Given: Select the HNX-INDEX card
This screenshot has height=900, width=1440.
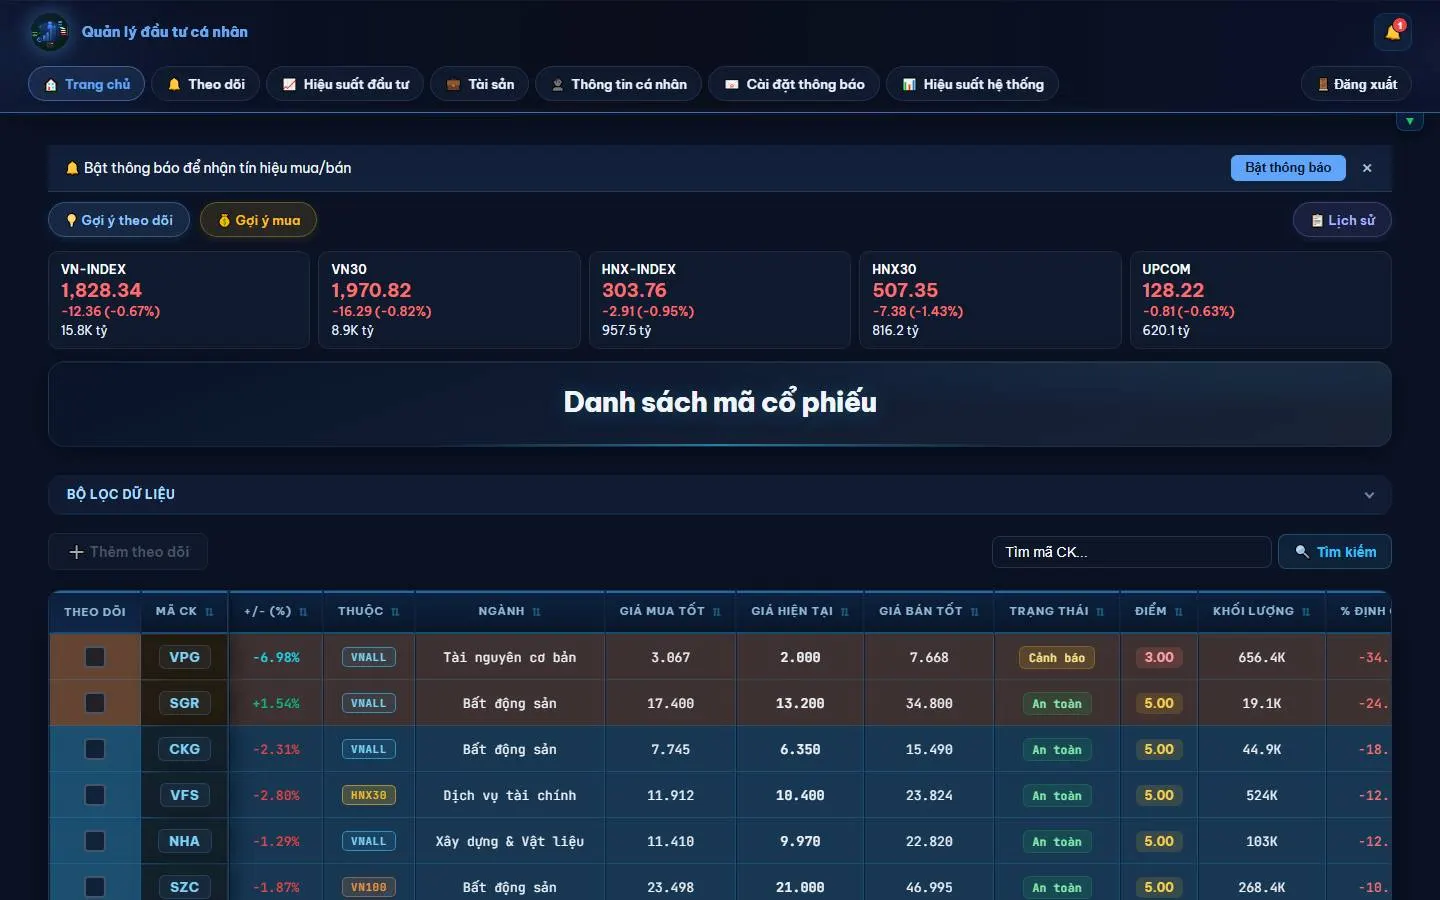Looking at the screenshot, I should pos(720,300).
